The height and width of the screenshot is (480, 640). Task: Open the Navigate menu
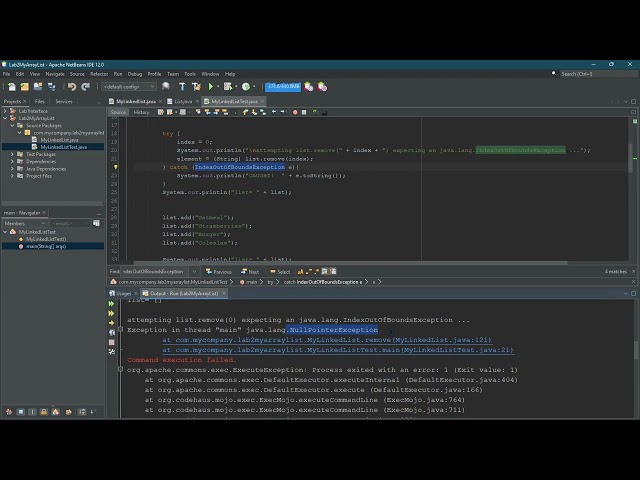55,74
